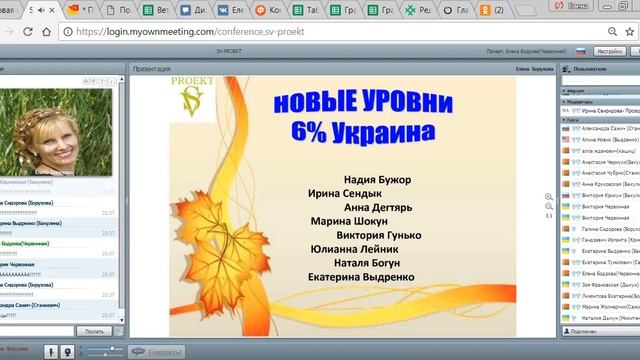
Task: Select user Галина Сидорова in list
Action: click(x=601, y=229)
